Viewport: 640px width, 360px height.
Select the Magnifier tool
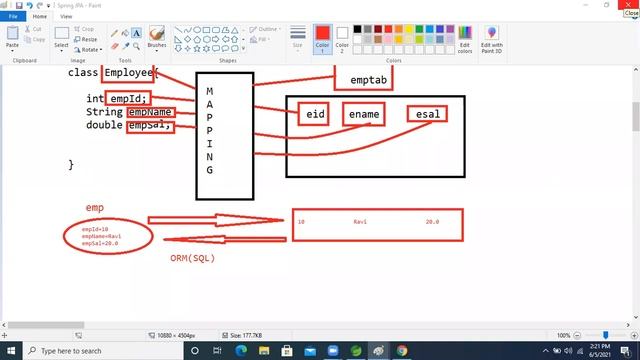point(136,46)
